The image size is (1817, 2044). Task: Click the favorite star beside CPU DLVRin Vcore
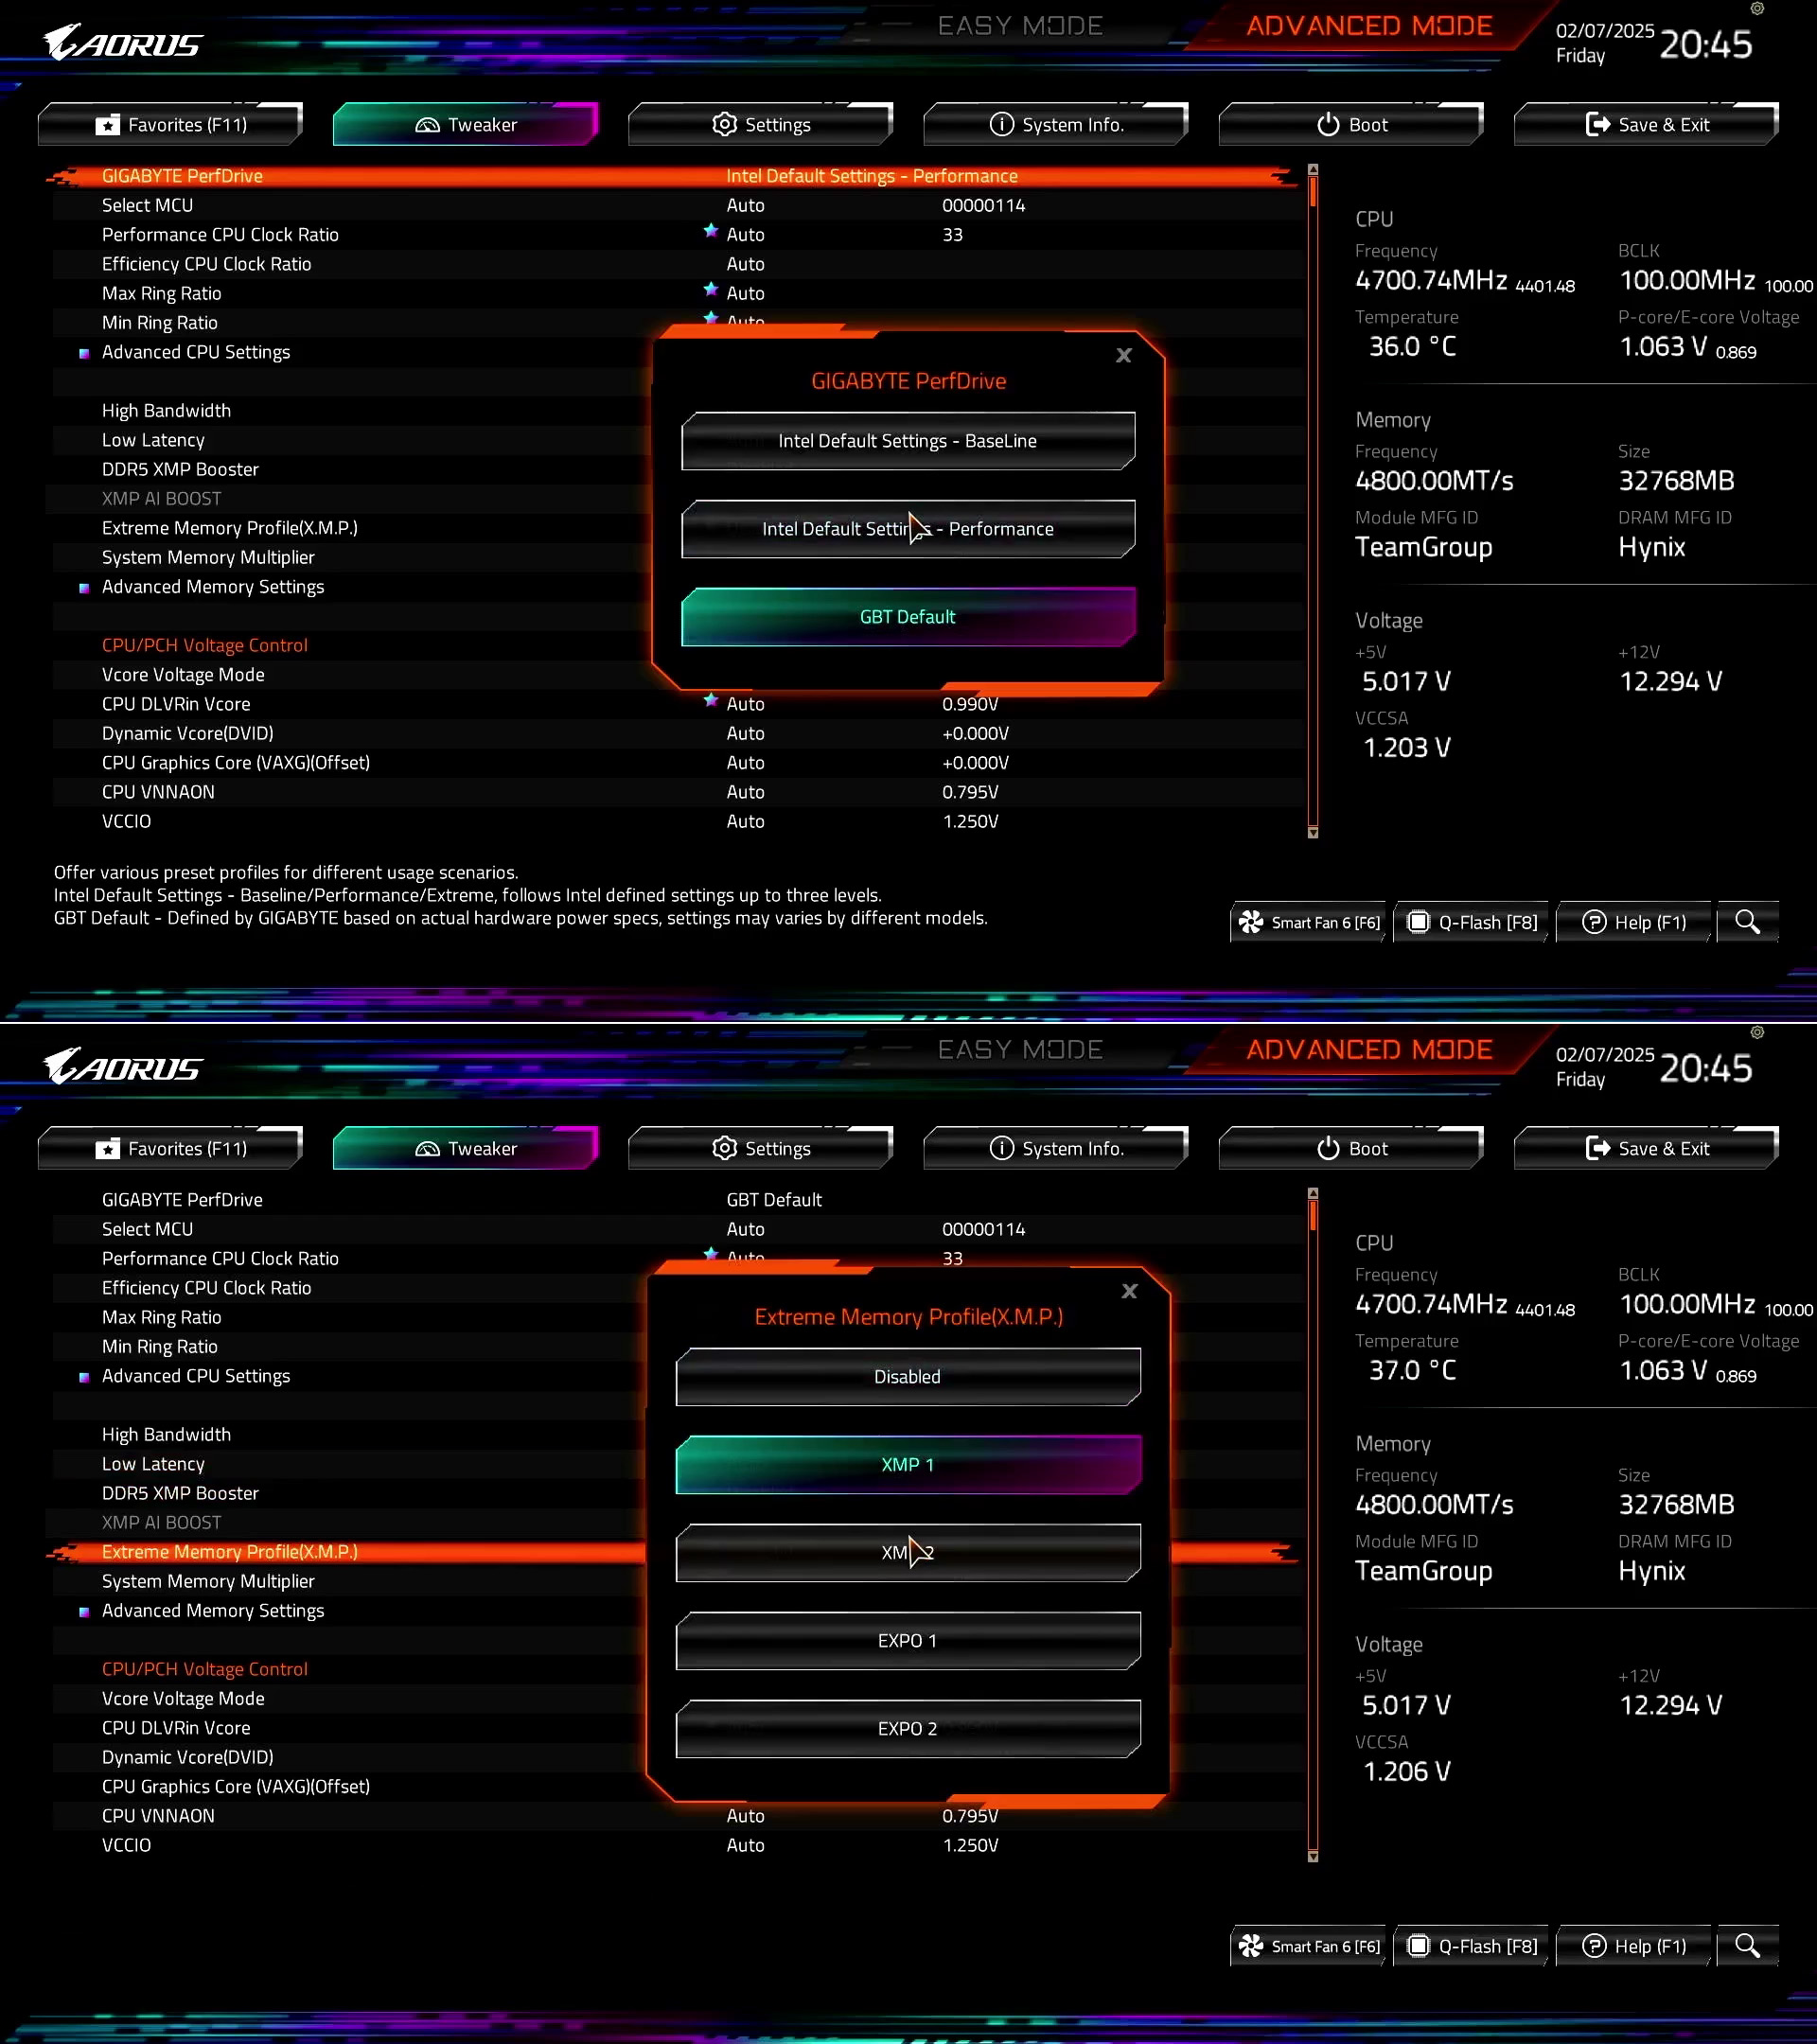click(710, 700)
